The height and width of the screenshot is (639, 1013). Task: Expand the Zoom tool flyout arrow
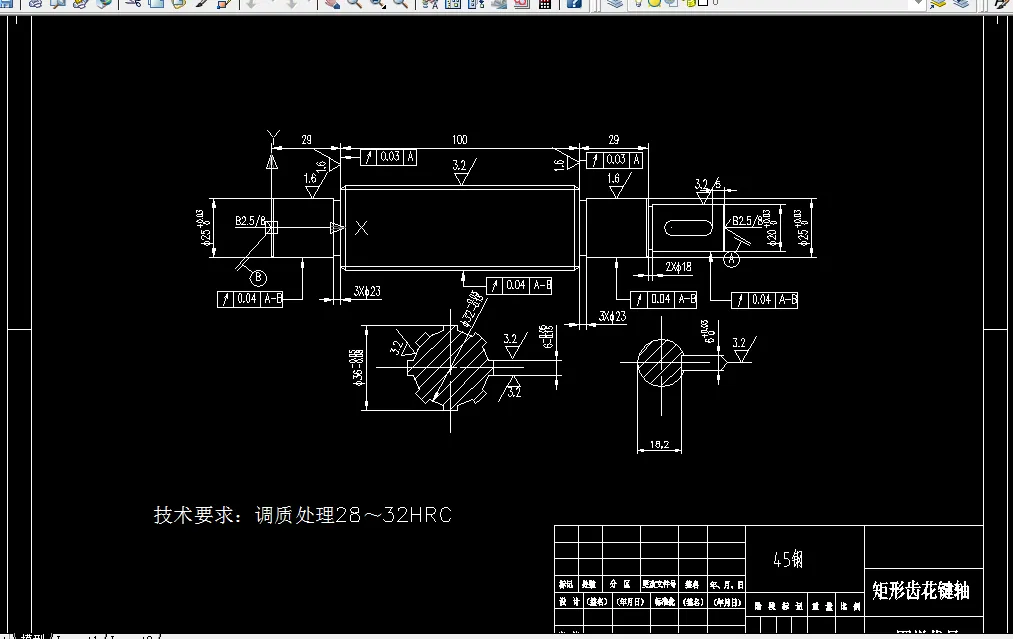pos(383,9)
